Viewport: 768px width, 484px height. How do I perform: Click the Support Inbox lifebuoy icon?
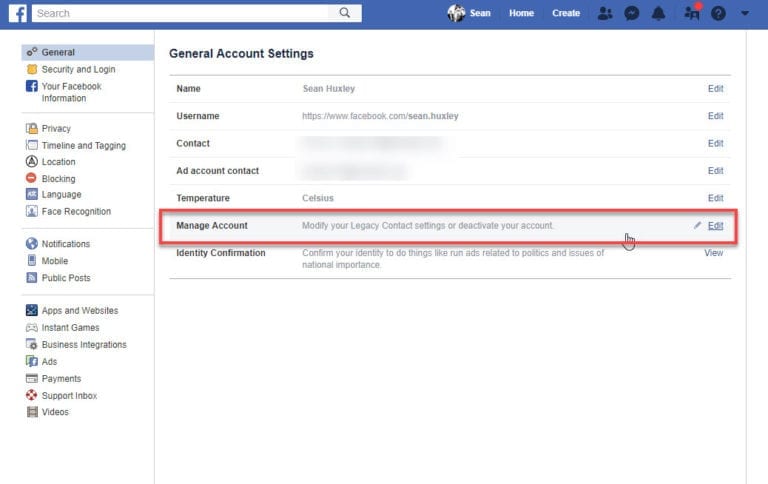32,395
